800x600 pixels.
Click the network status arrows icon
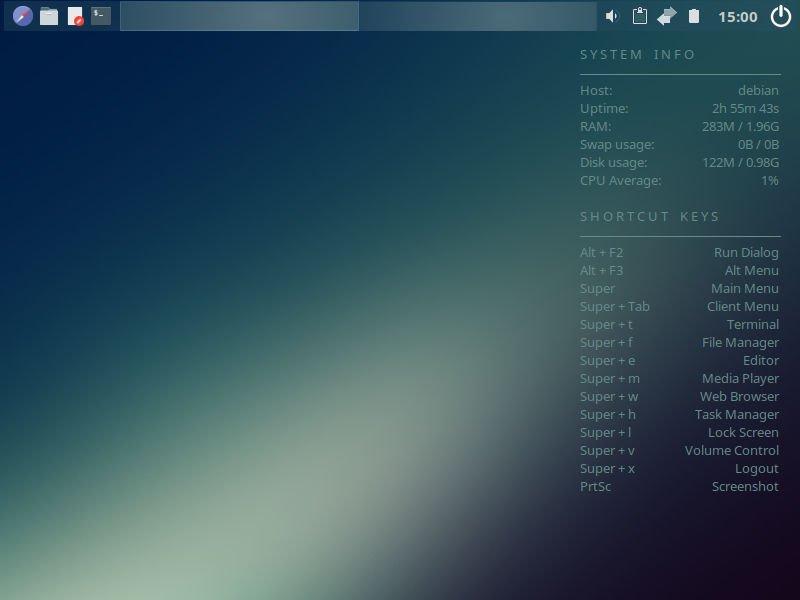pyautogui.click(x=666, y=15)
